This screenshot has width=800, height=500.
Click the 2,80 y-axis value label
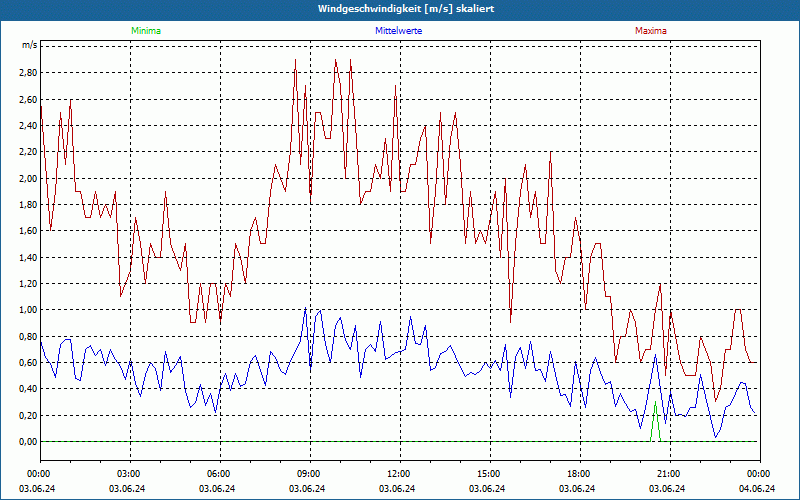(x=26, y=73)
